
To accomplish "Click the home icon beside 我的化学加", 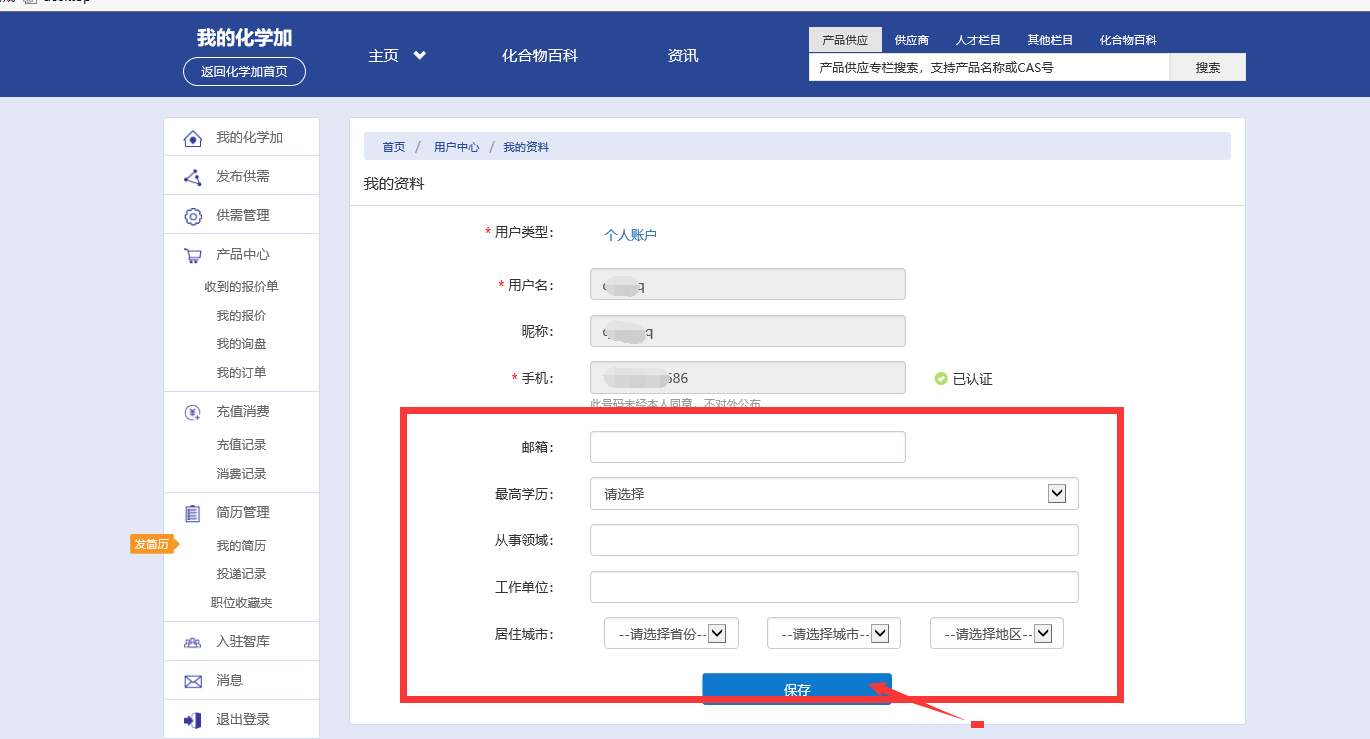I will point(193,138).
